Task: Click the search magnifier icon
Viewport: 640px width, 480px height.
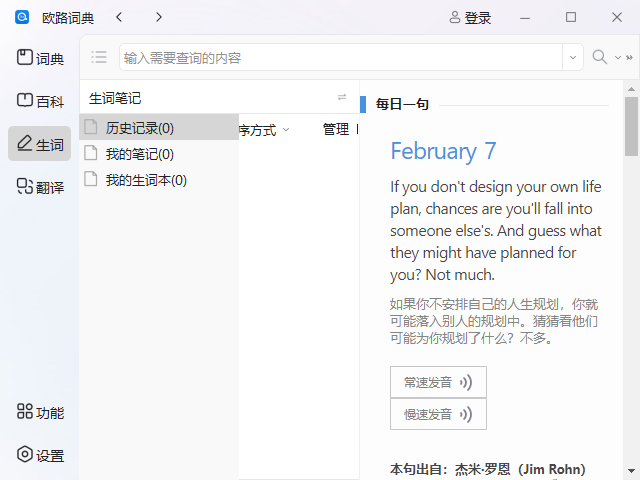Action: (x=600, y=58)
